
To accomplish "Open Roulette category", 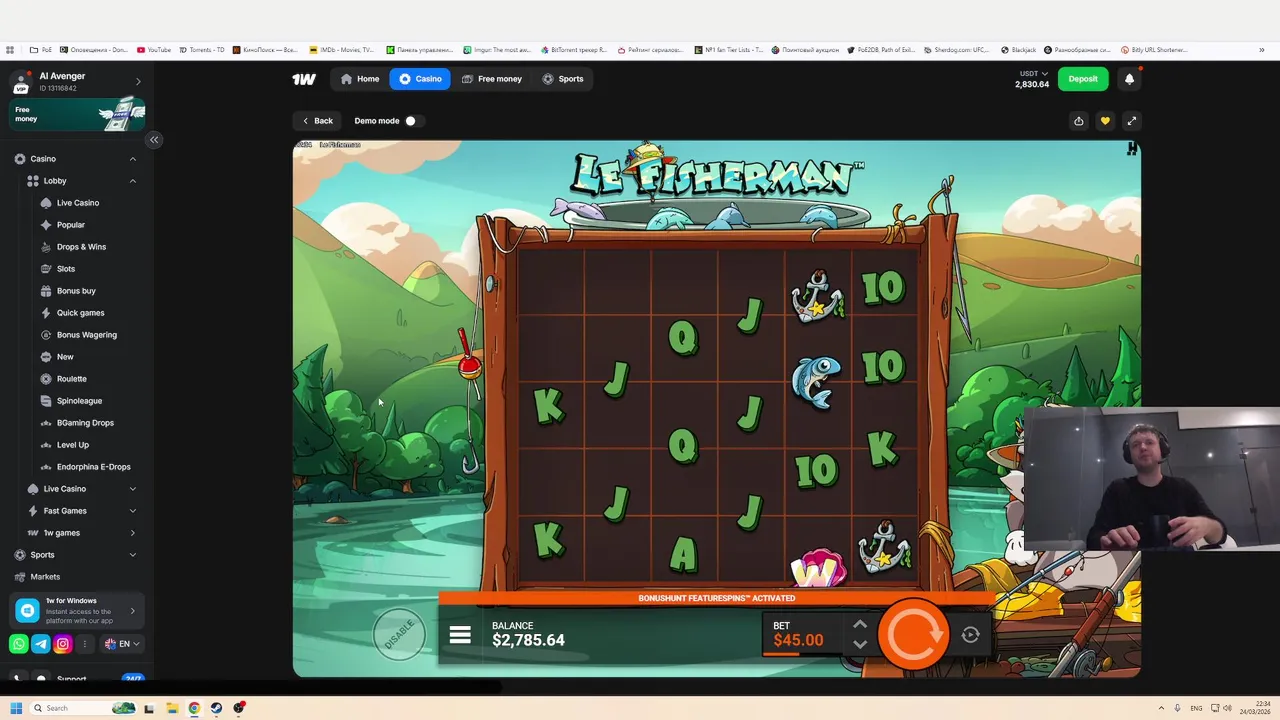I will coord(71,379).
